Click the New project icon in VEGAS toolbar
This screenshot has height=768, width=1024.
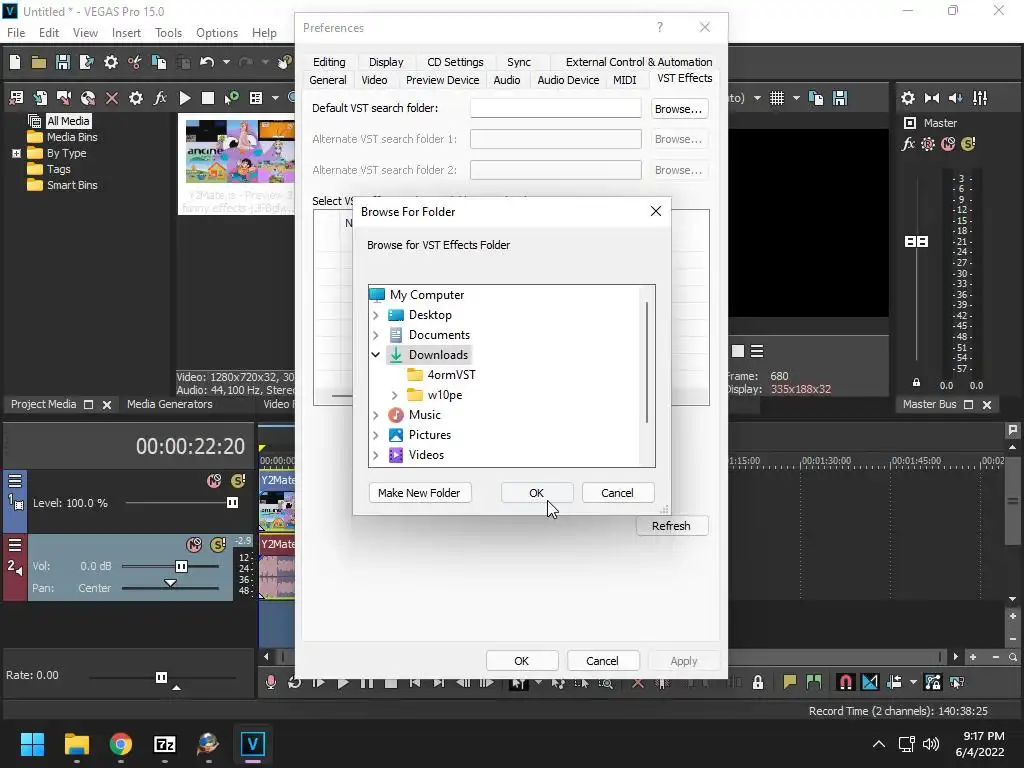[x=15, y=62]
